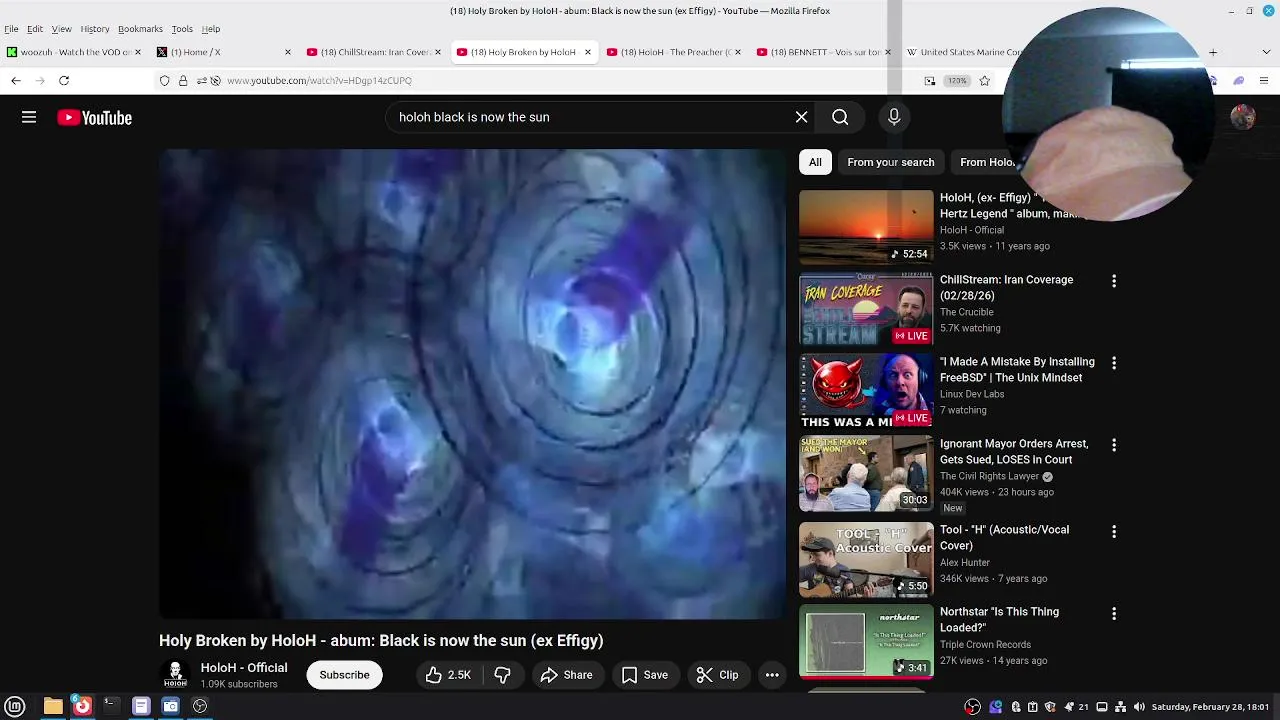The width and height of the screenshot is (1280, 720).
Task: Open Linux Mint start menu
Action: tap(15, 706)
